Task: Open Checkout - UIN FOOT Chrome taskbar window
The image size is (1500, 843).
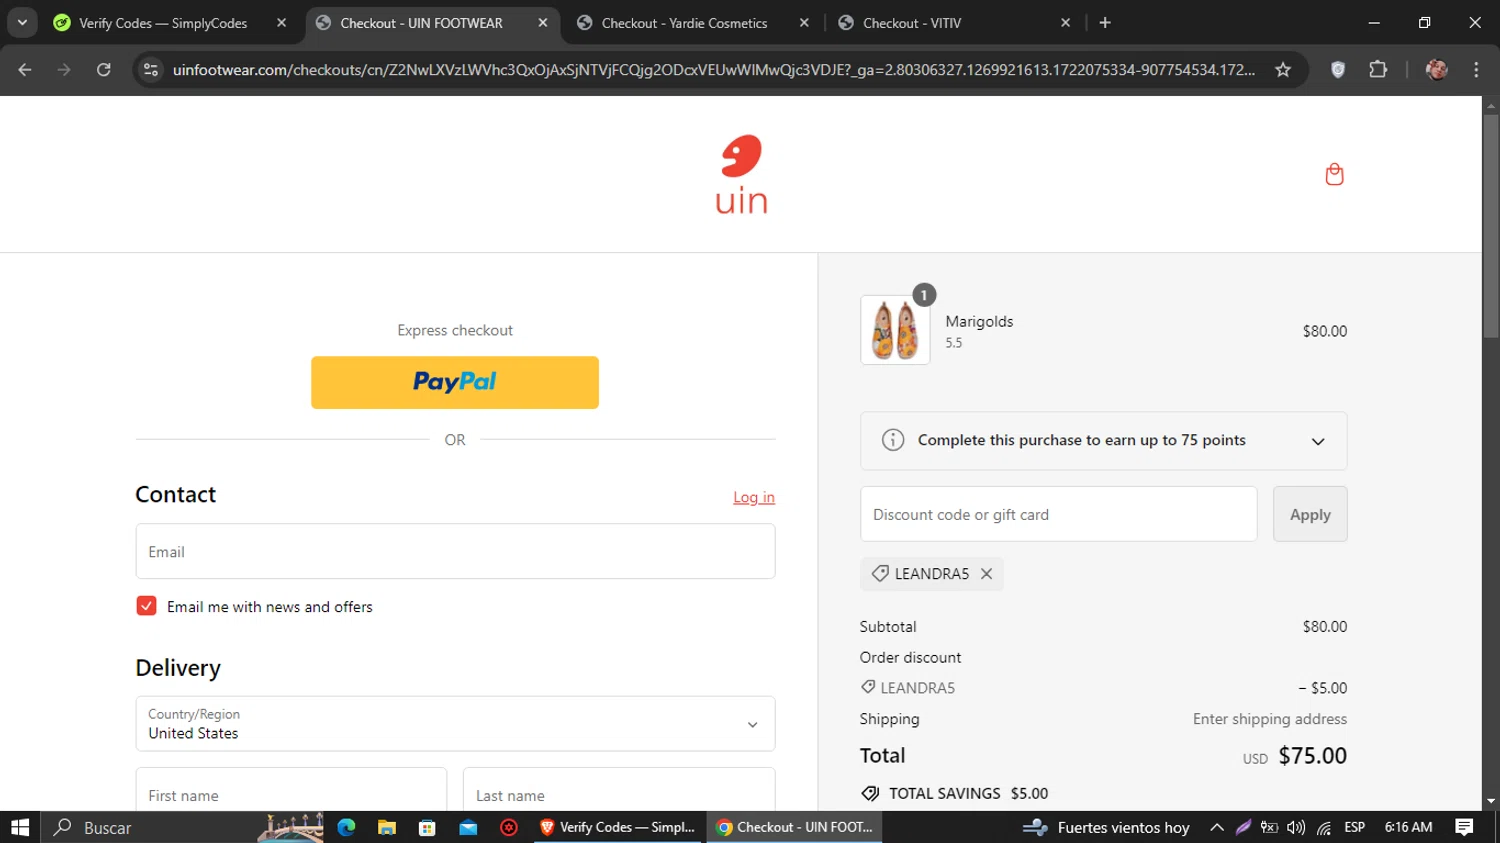Action: [795, 827]
